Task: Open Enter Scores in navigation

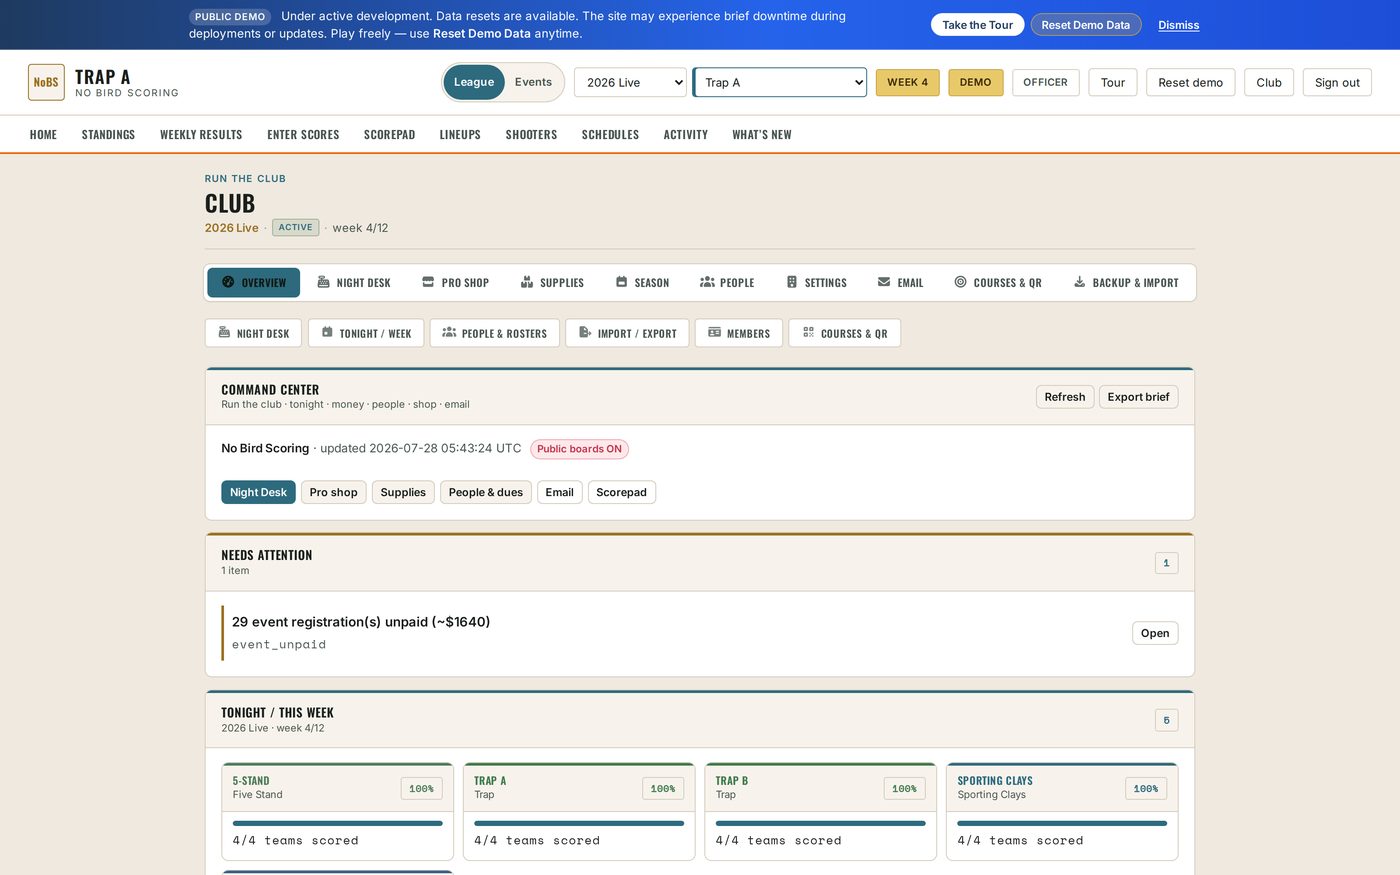Action: [x=303, y=134]
